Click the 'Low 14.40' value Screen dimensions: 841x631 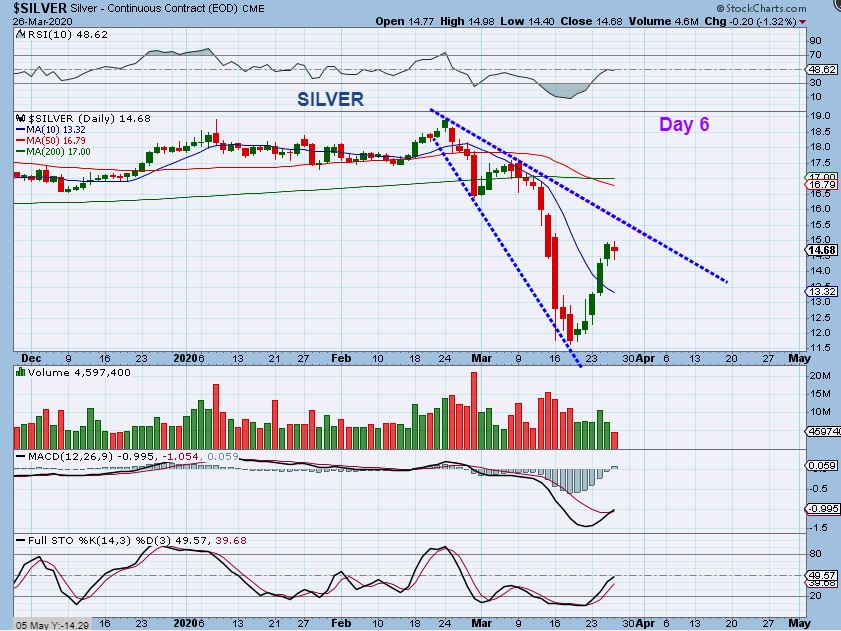coord(528,21)
